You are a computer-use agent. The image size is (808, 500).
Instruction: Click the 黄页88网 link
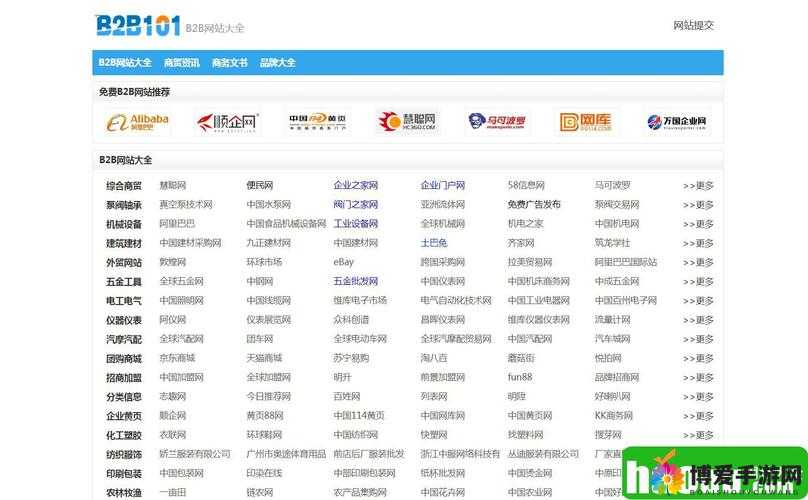[265, 415]
